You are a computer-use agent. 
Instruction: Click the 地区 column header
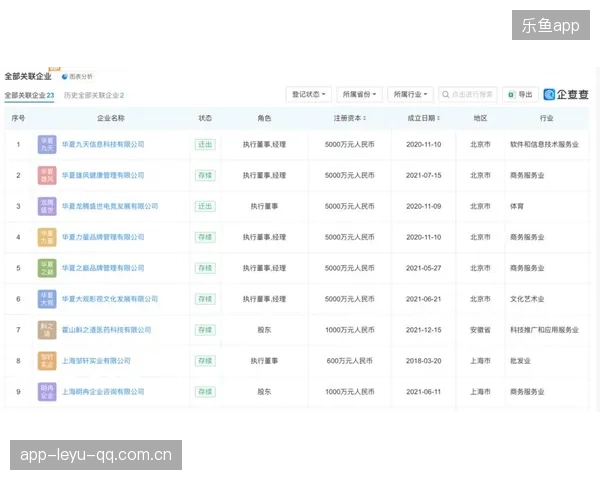click(x=480, y=118)
